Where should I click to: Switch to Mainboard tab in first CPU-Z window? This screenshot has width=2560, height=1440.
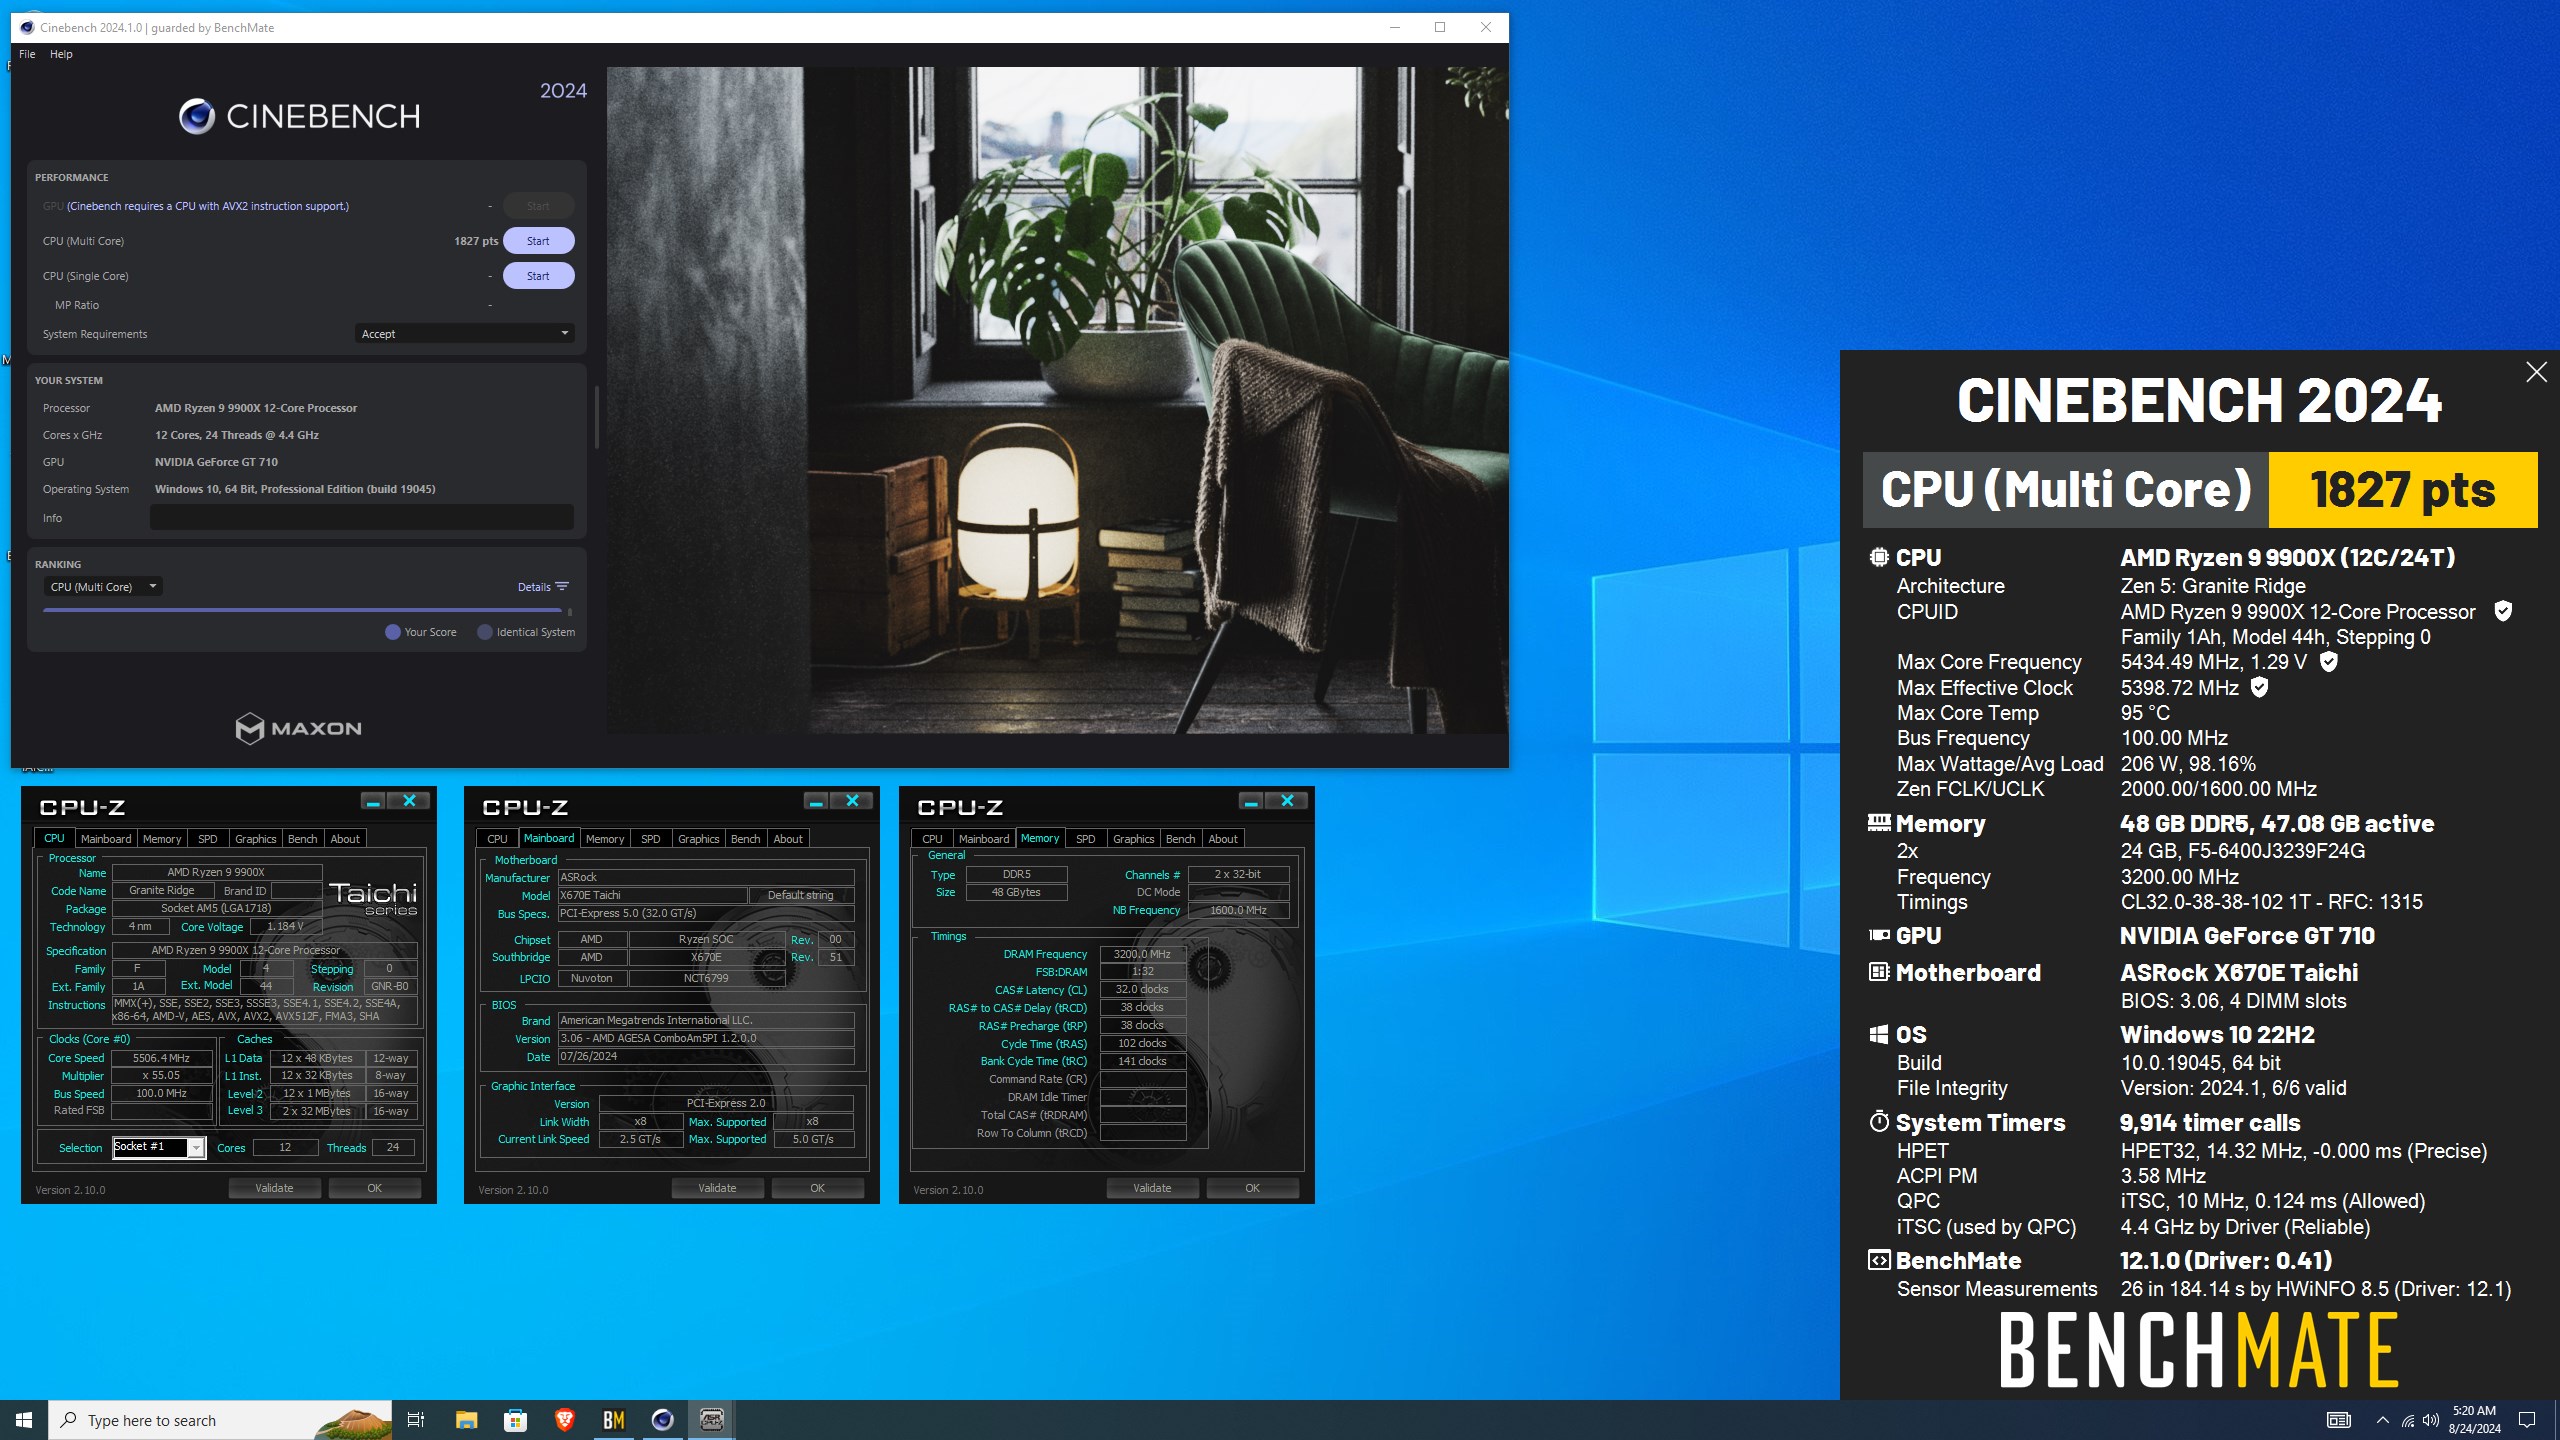tap(106, 839)
